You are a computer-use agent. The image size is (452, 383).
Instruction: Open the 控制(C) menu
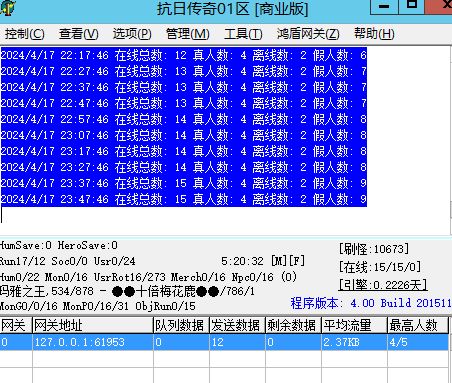[x=24, y=34]
